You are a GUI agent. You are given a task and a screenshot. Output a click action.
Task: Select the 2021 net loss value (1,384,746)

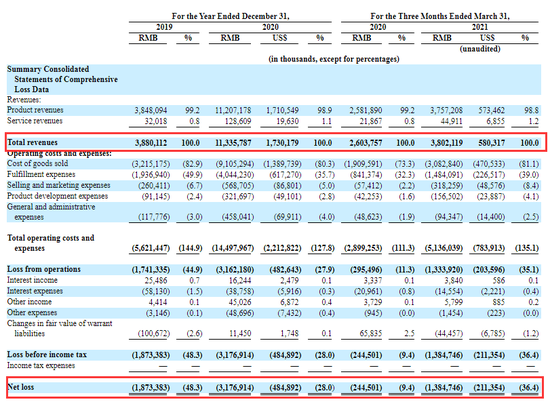pyautogui.click(x=444, y=388)
